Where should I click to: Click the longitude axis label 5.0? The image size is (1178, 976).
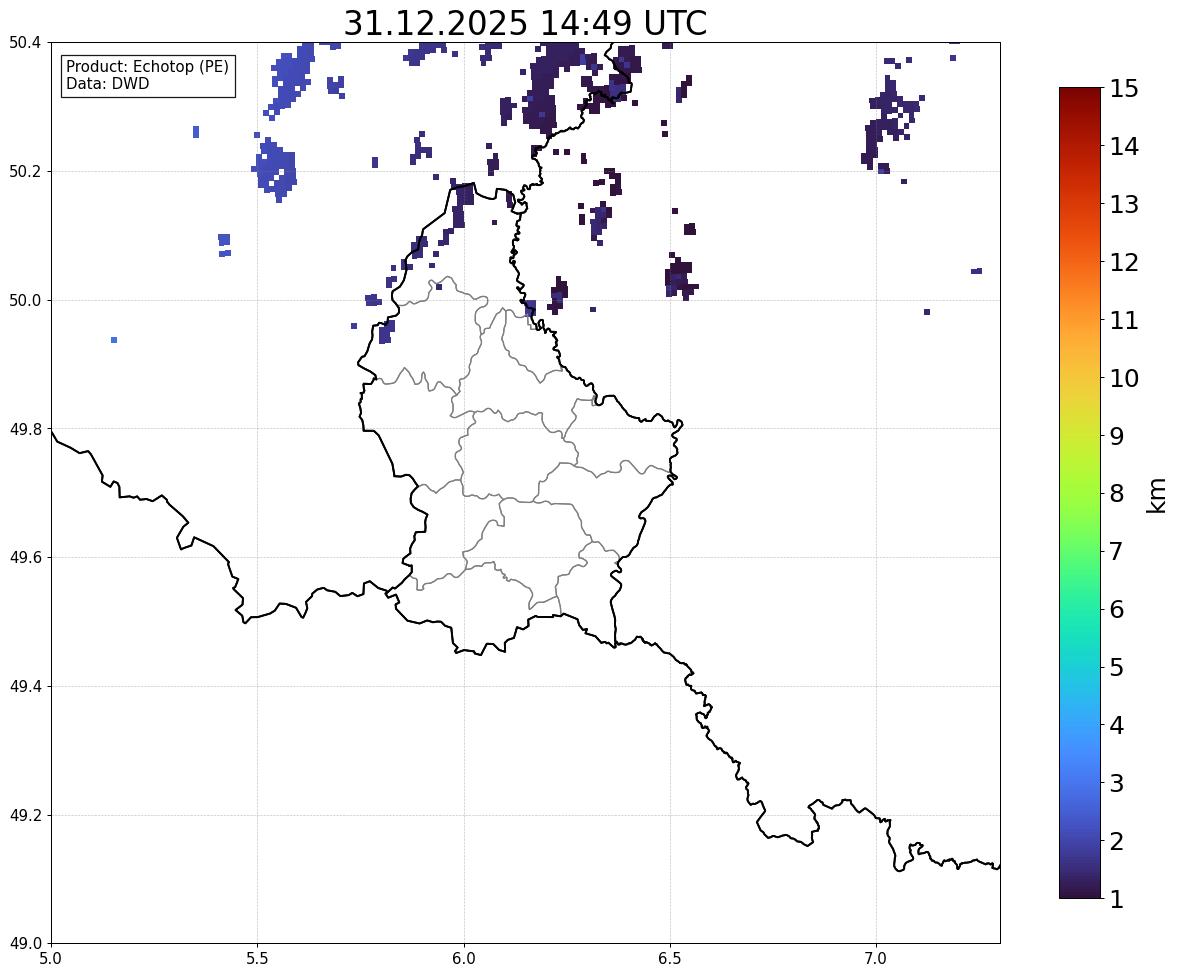pyautogui.click(x=51, y=959)
